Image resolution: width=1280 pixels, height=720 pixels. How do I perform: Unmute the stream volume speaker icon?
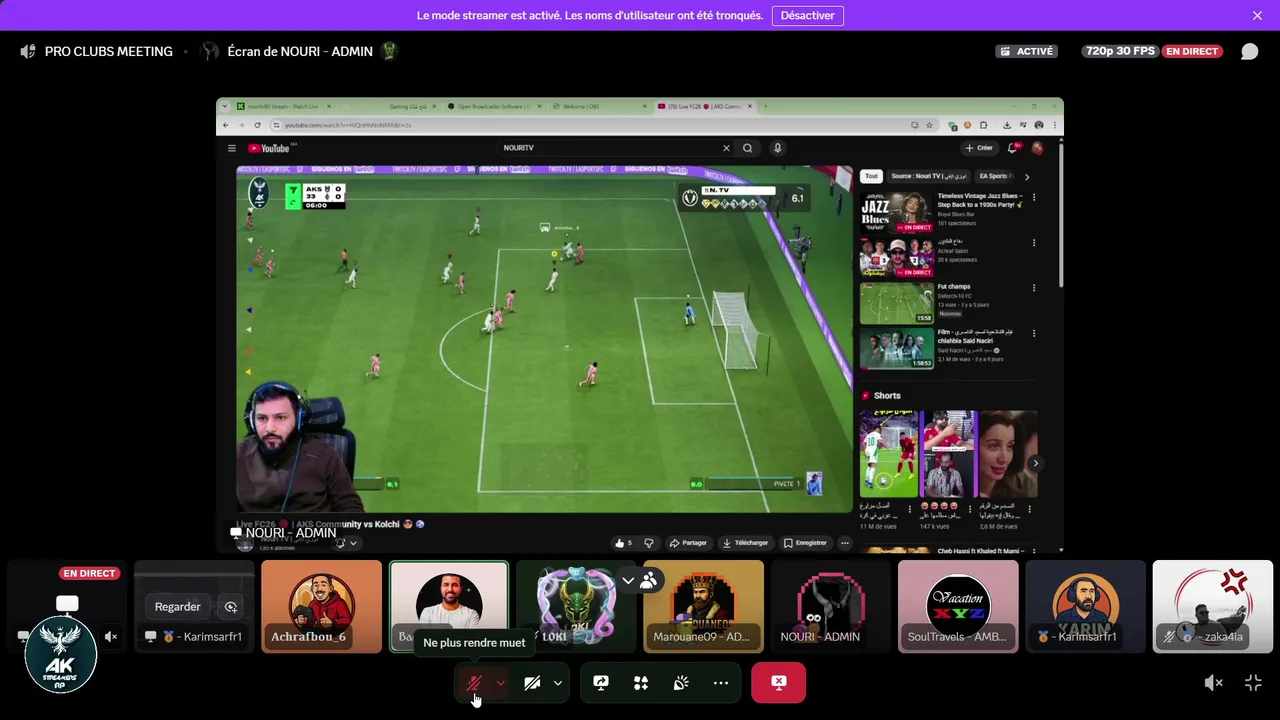(1213, 683)
